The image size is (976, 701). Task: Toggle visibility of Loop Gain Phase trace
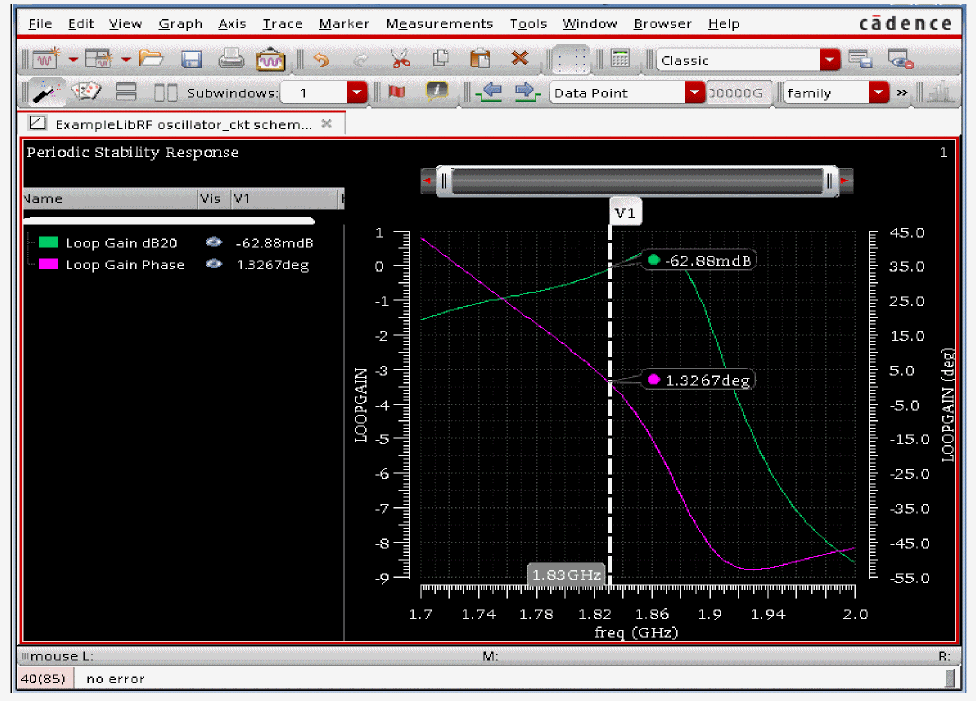213,265
